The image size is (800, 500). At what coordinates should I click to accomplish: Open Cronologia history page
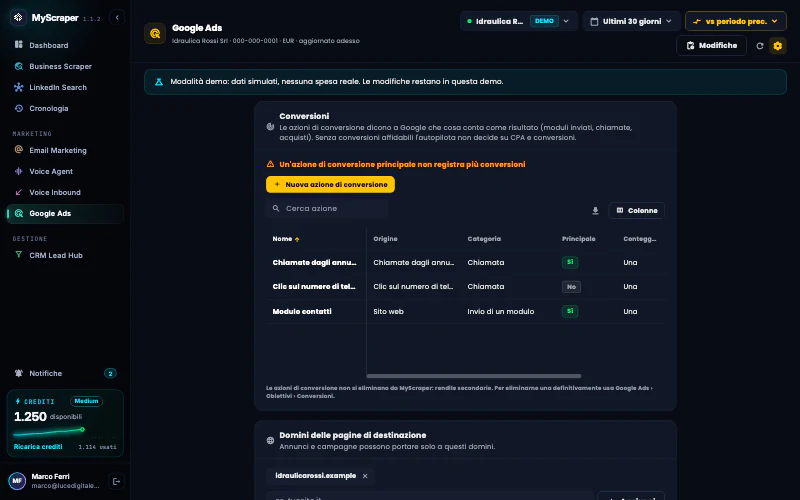point(65,108)
